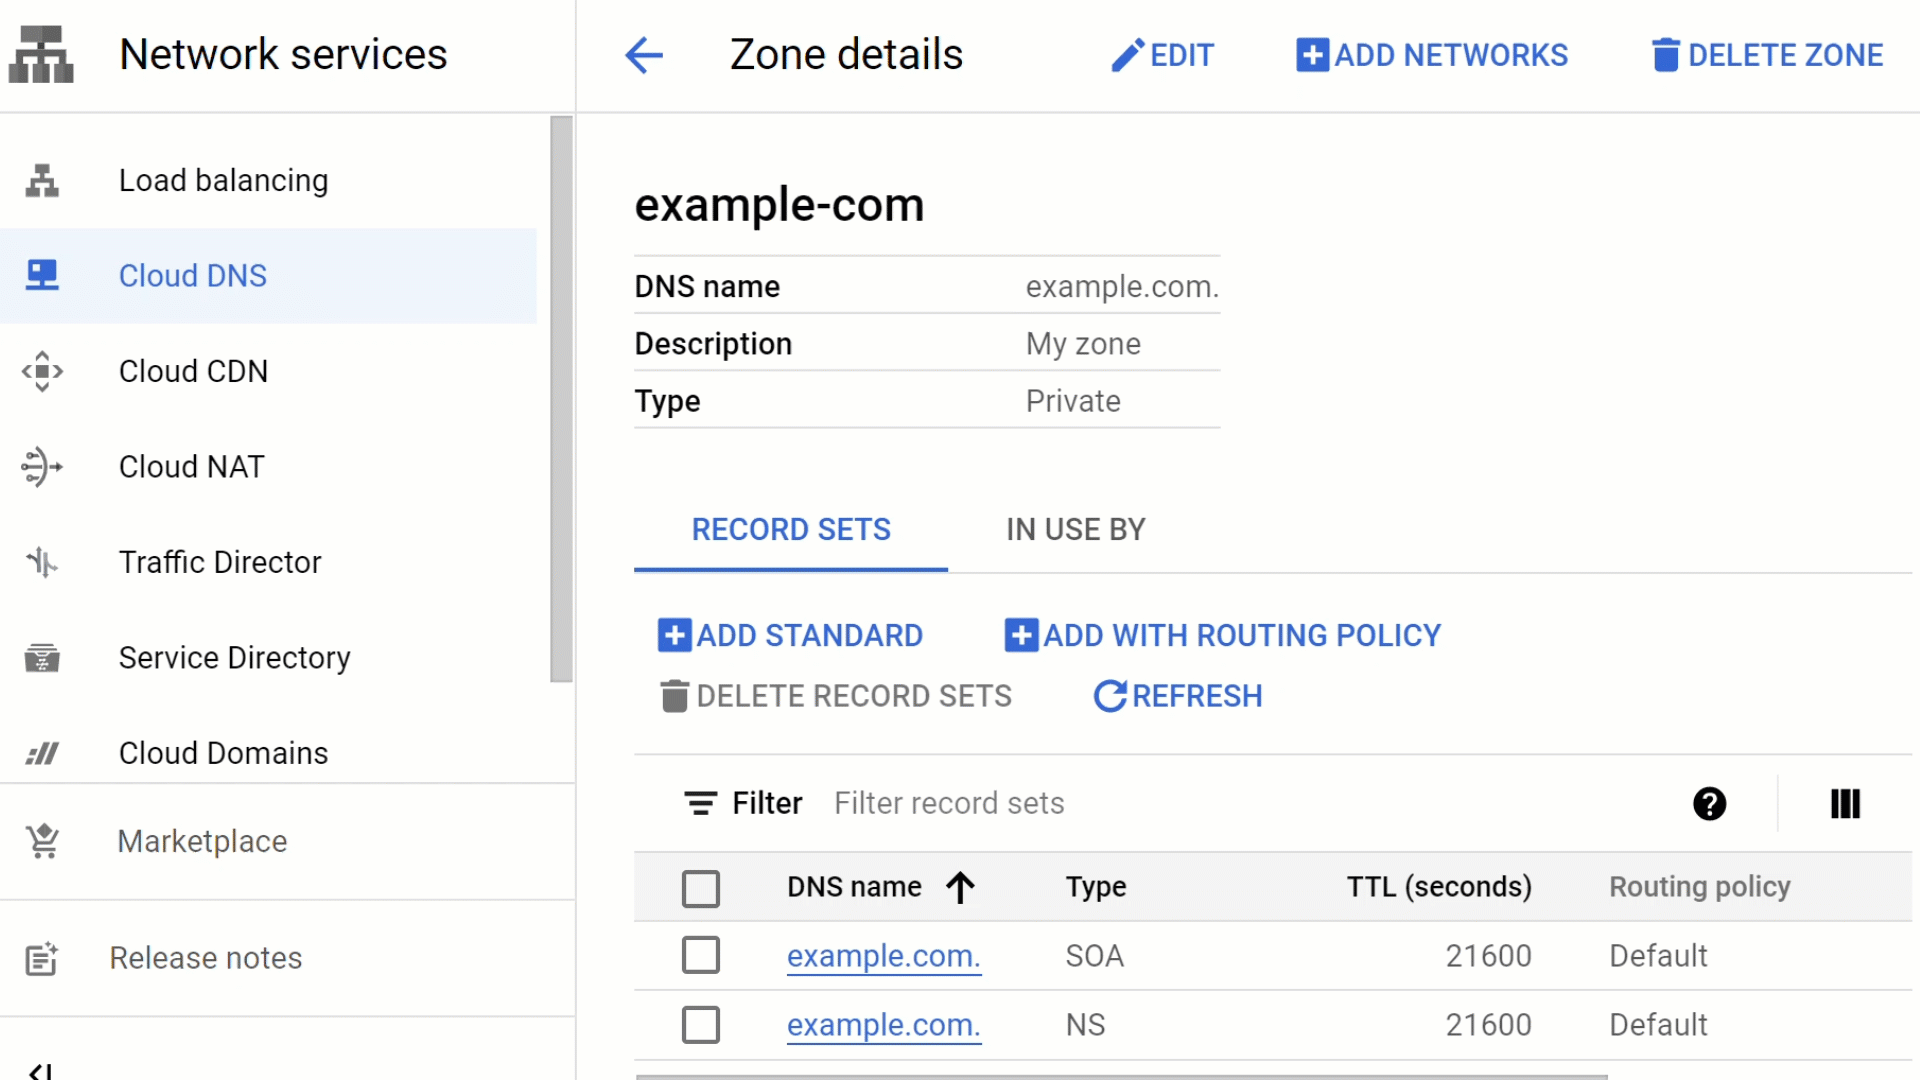This screenshot has height=1080, width=1920.
Task: Open Load balancing in the sidebar
Action: point(268,181)
